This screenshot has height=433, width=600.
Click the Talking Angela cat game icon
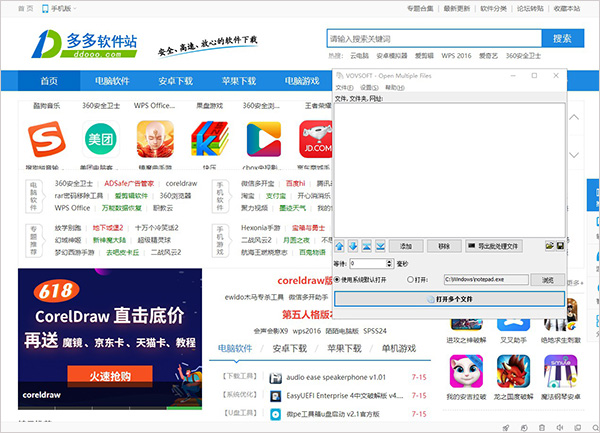coord(466,371)
